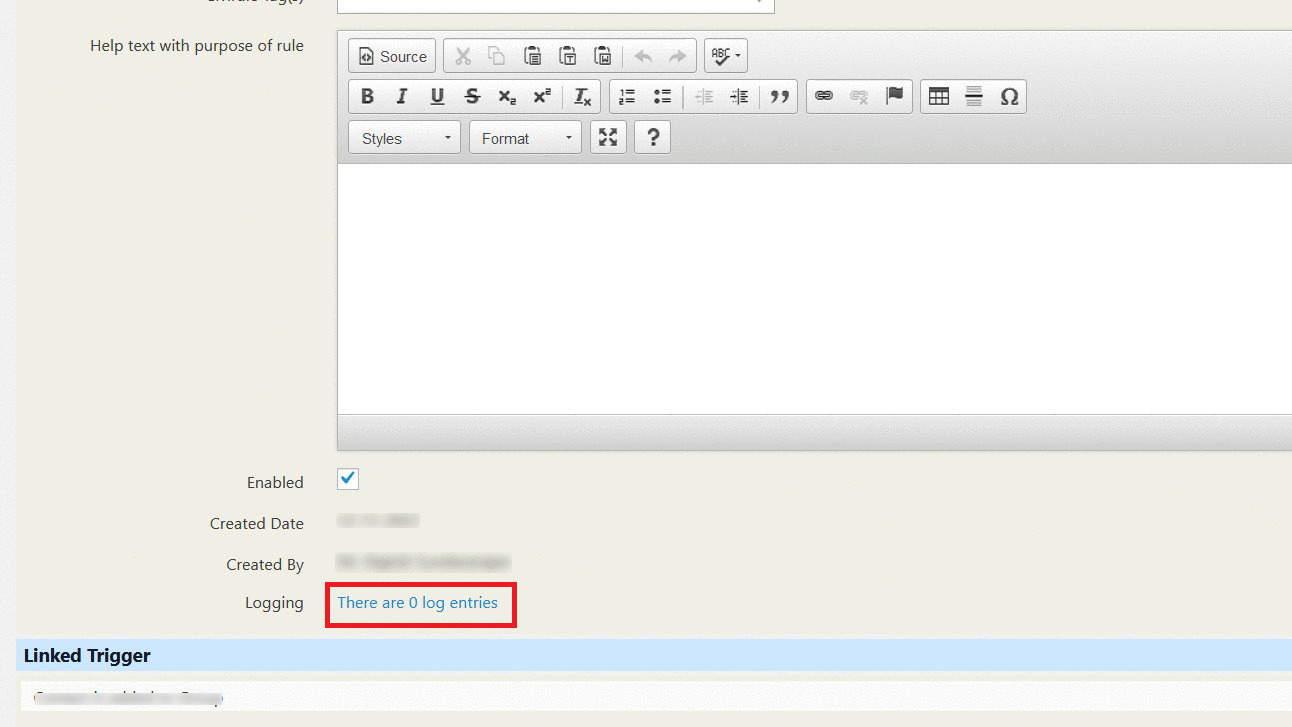1292x727 pixels.
Task: Open the spell check ABC dropdown
Action: [x=726, y=57]
